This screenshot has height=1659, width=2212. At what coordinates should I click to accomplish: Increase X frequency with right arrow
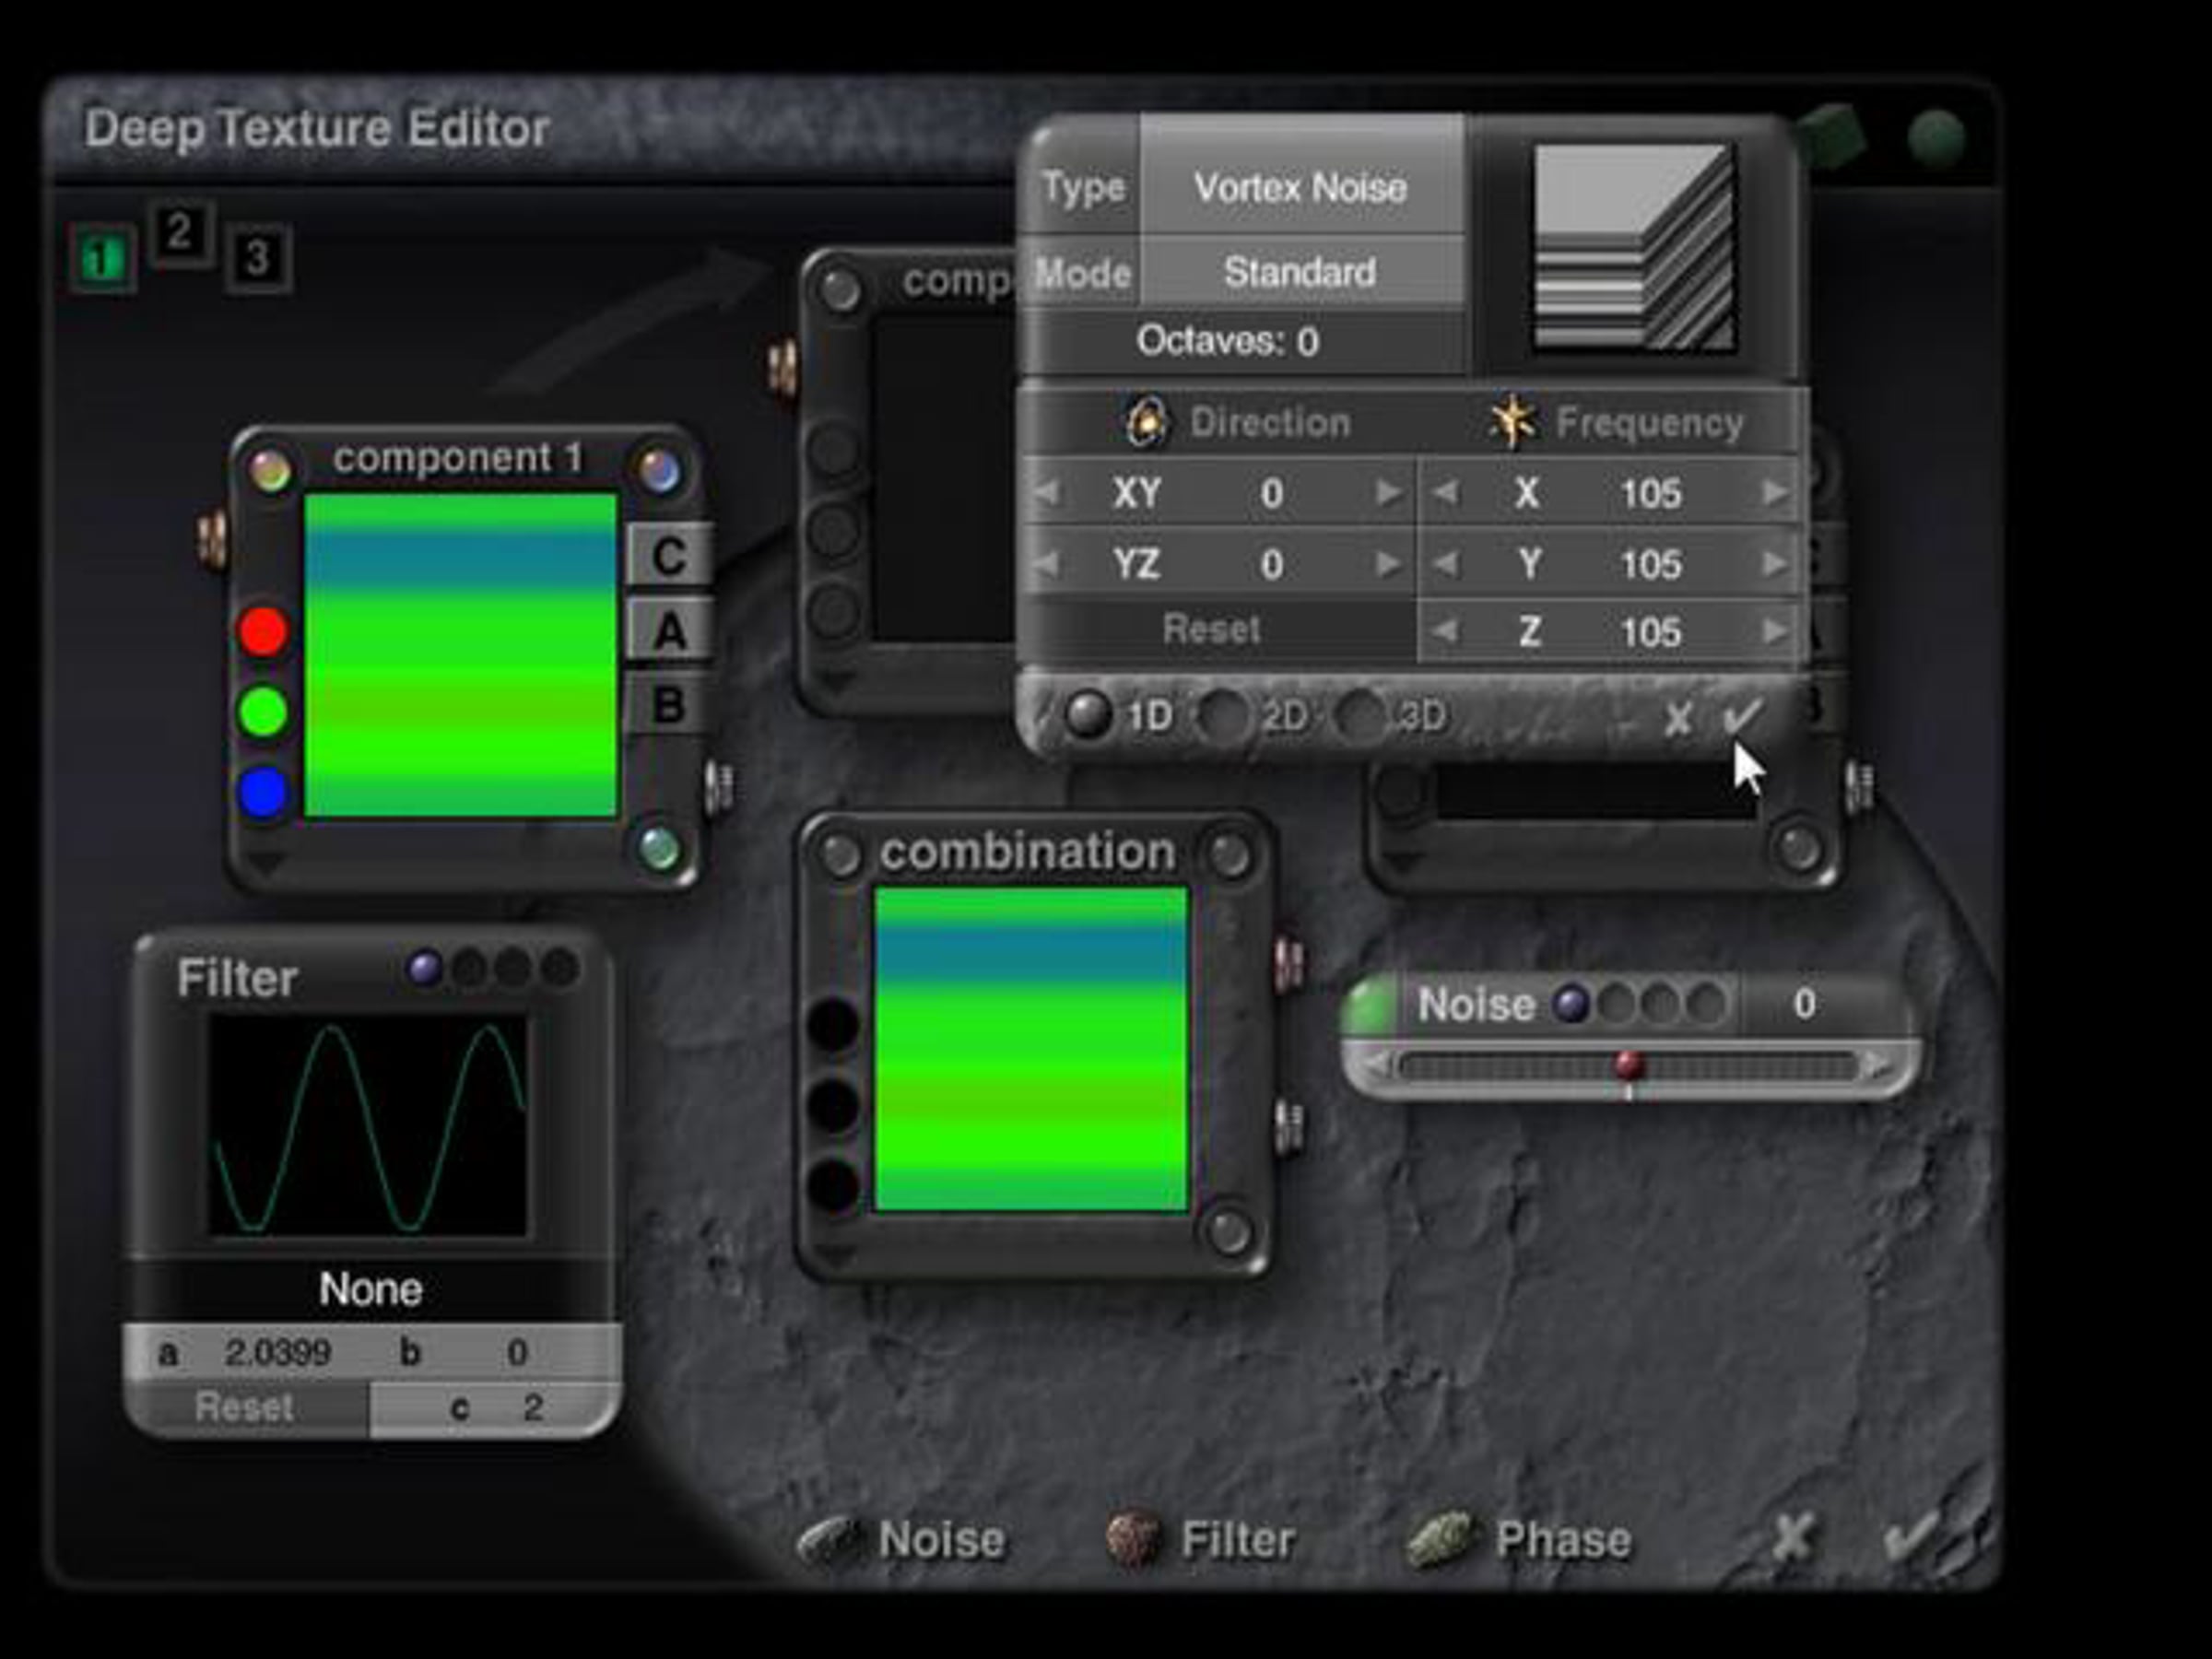click(x=1774, y=492)
